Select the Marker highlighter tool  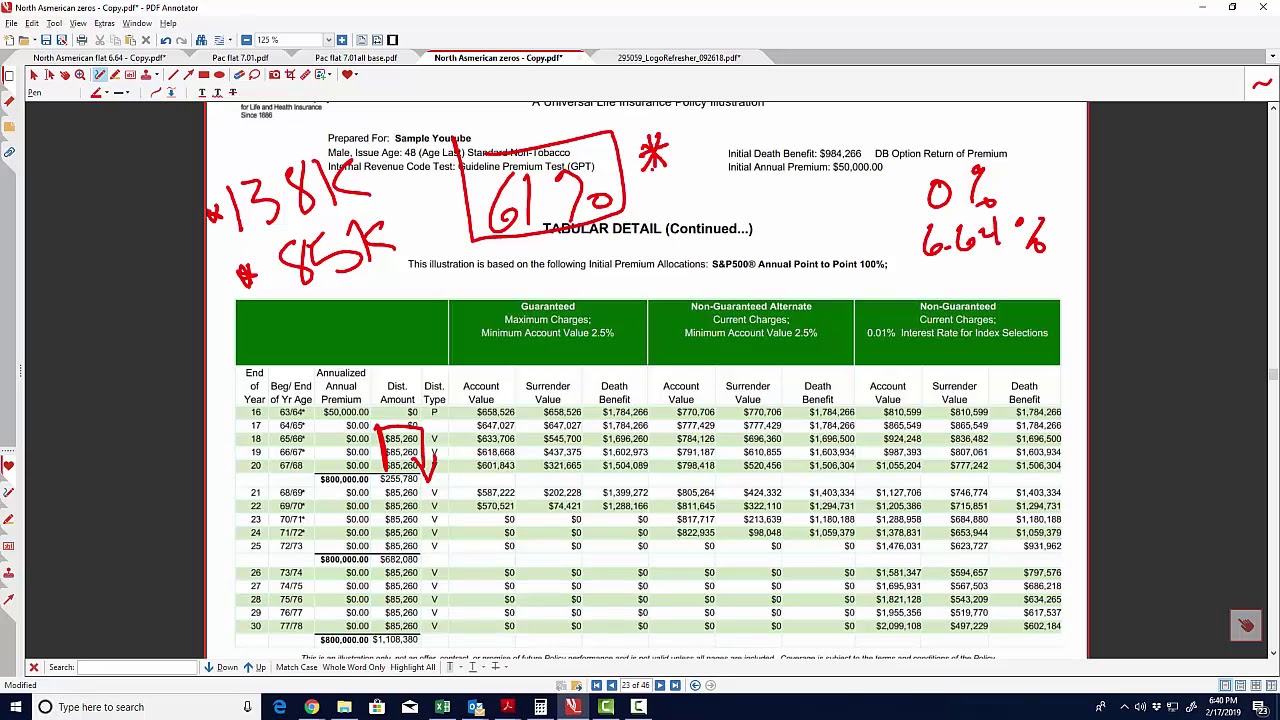[x=115, y=75]
